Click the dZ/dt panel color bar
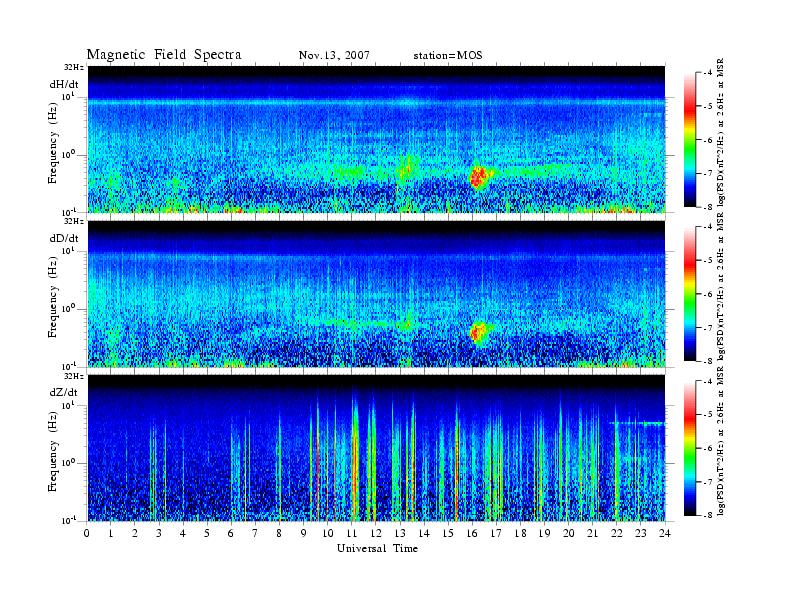 click(x=689, y=448)
